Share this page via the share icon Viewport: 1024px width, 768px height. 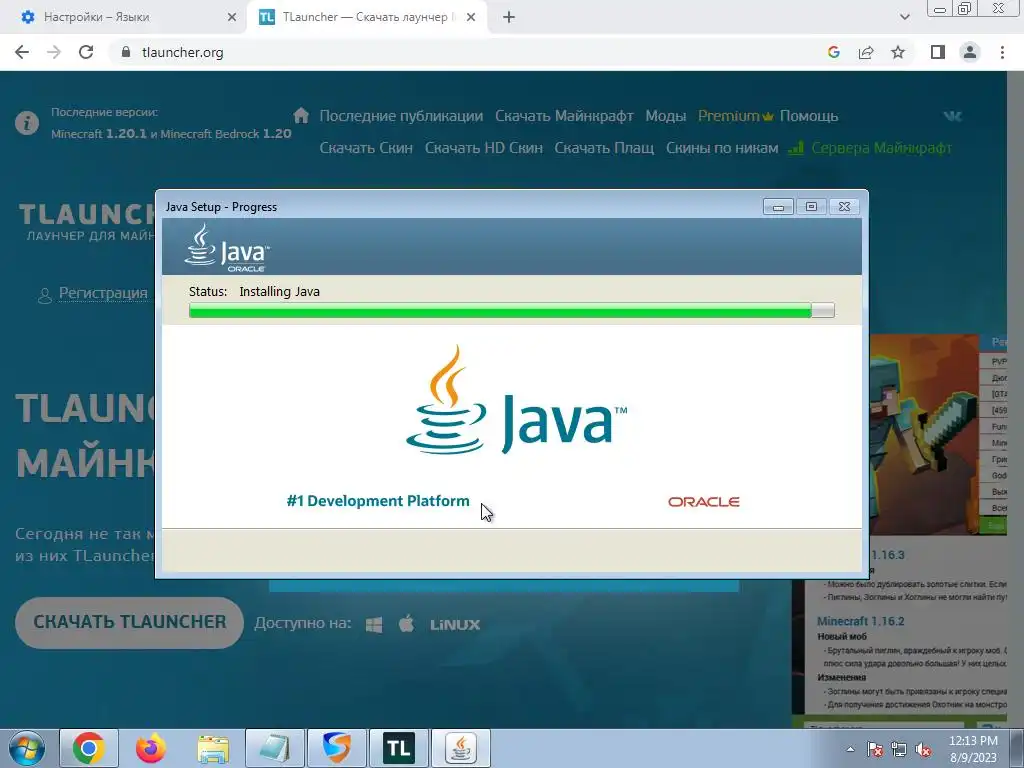click(866, 52)
